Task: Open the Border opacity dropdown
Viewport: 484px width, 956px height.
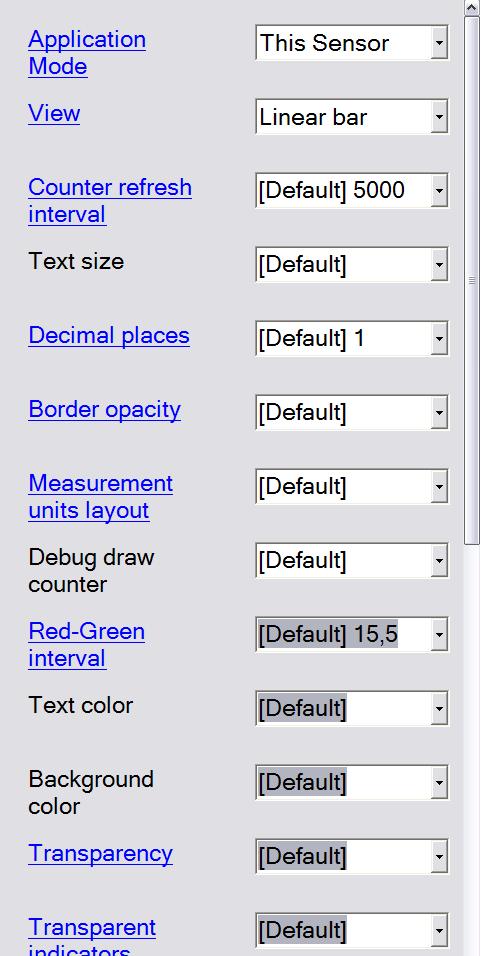Action: click(352, 412)
